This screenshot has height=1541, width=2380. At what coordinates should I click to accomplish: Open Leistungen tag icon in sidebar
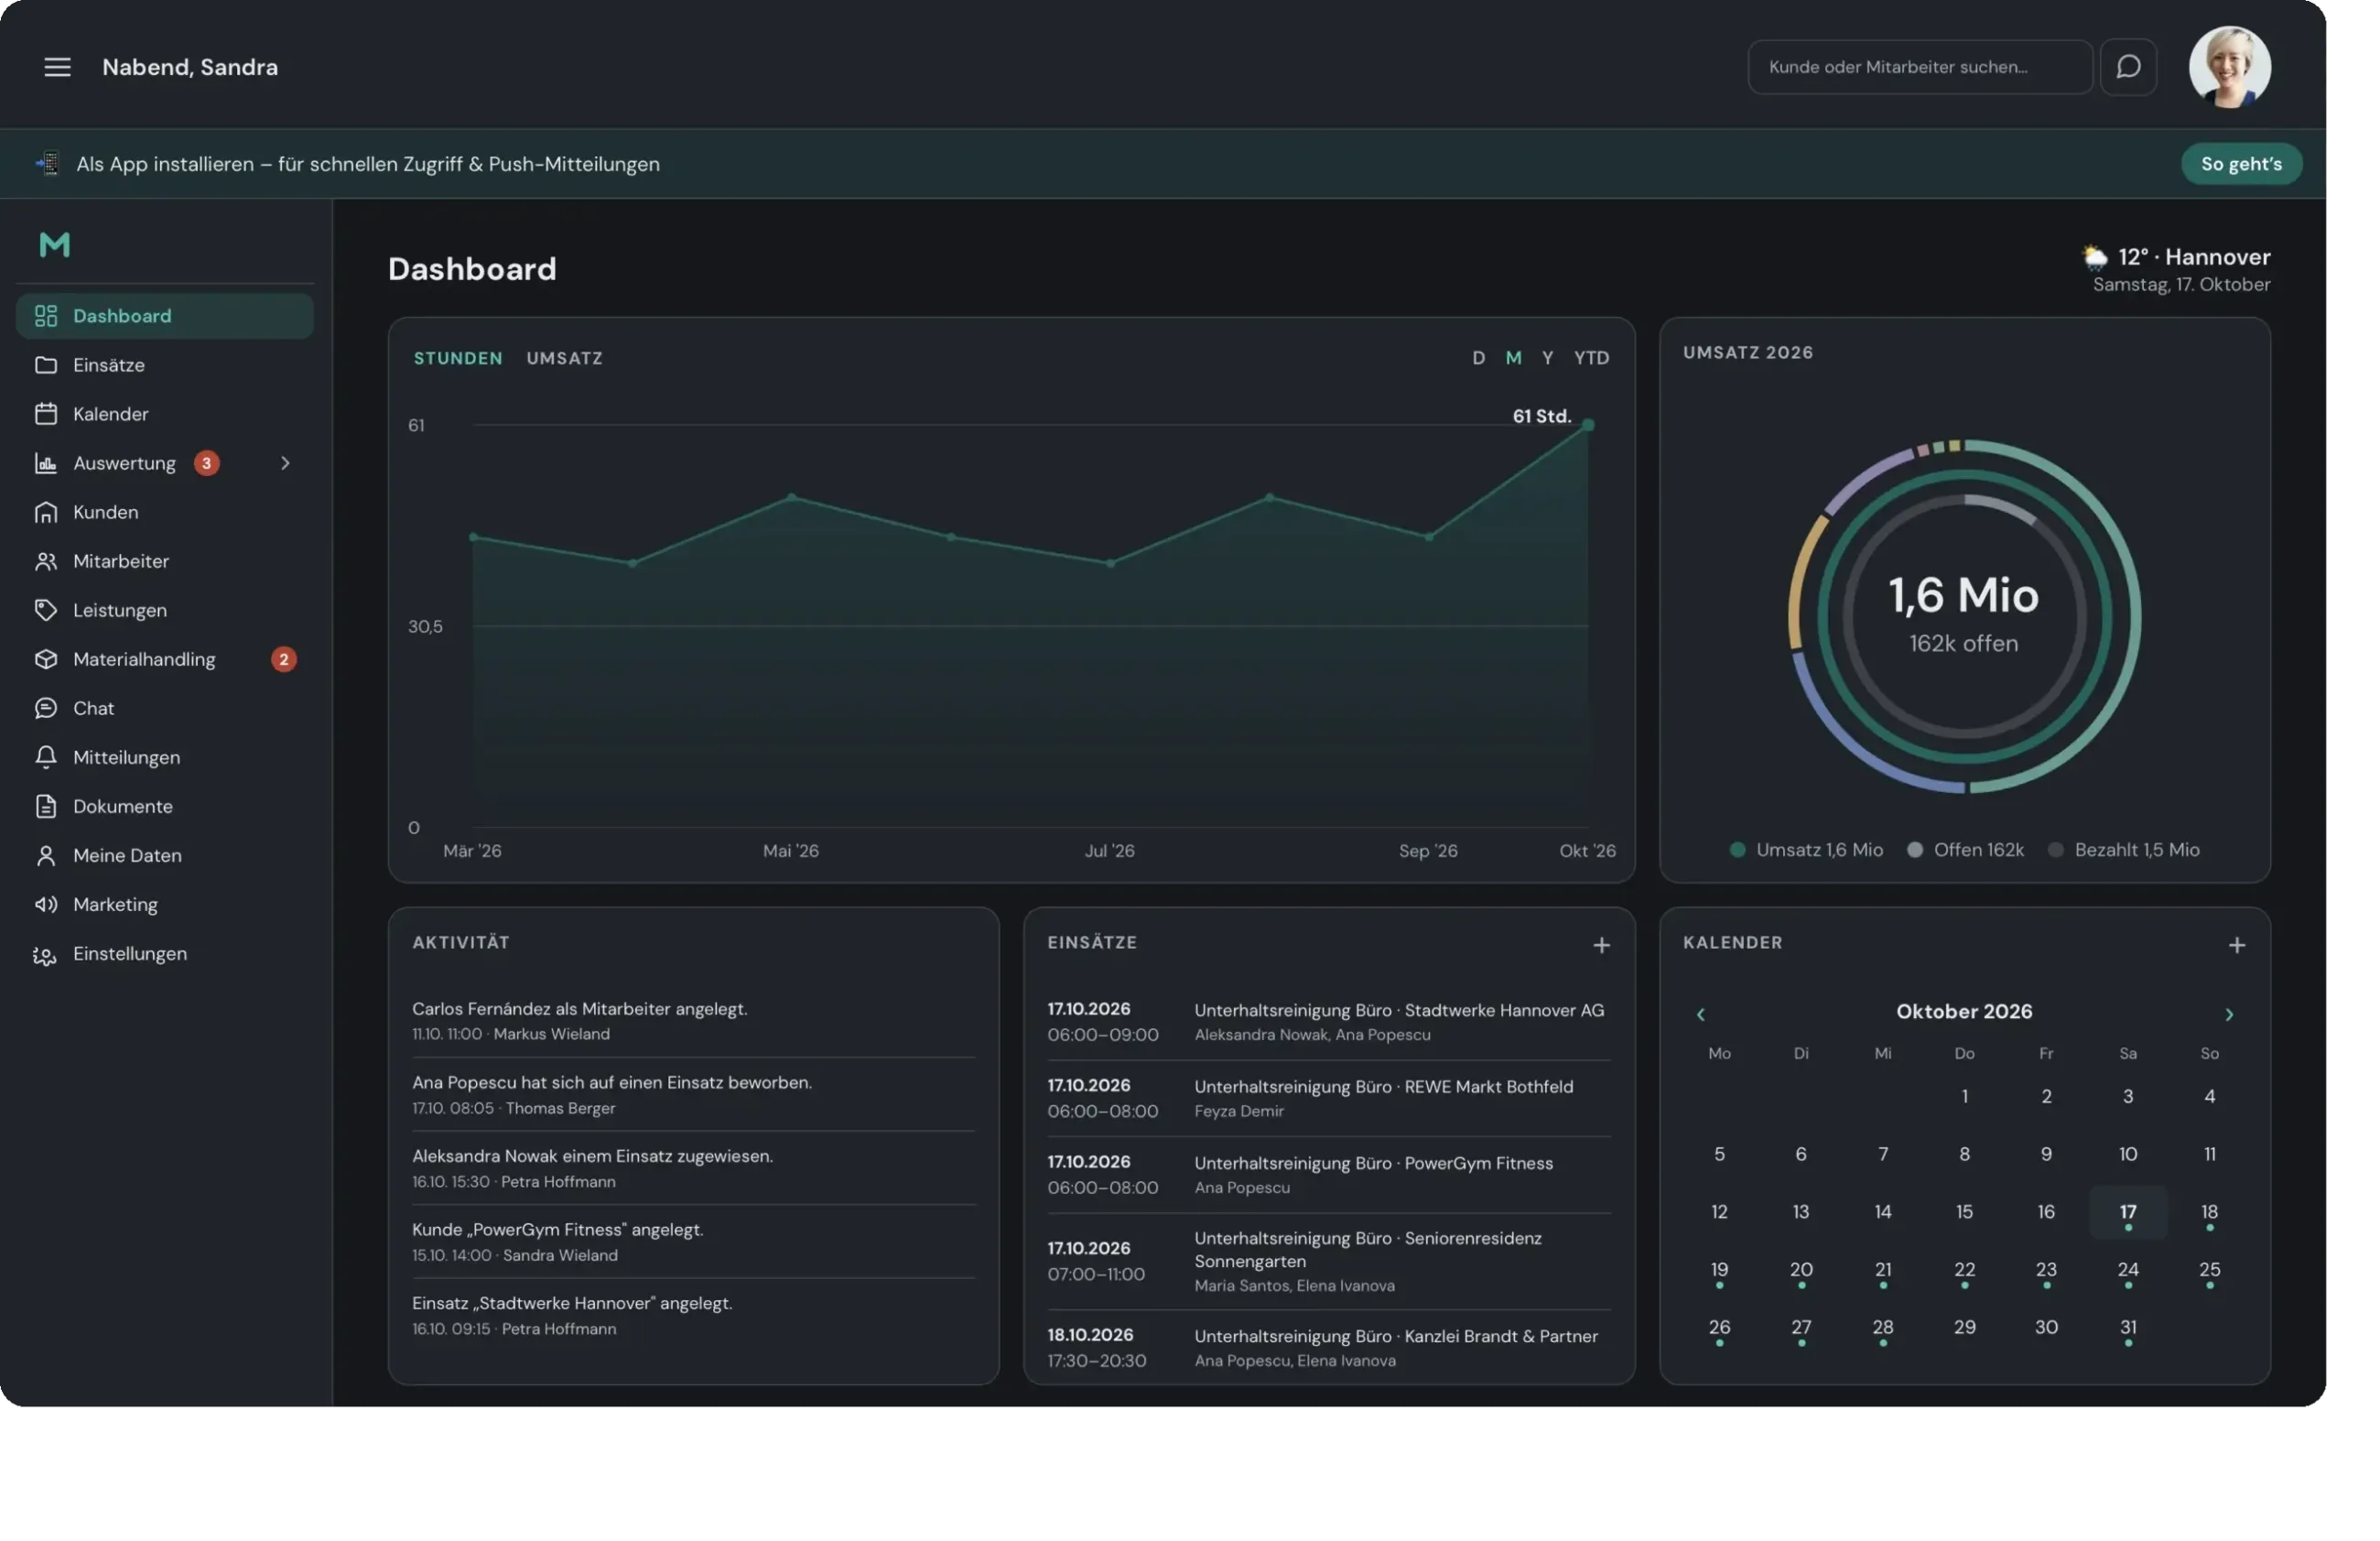(x=46, y=610)
